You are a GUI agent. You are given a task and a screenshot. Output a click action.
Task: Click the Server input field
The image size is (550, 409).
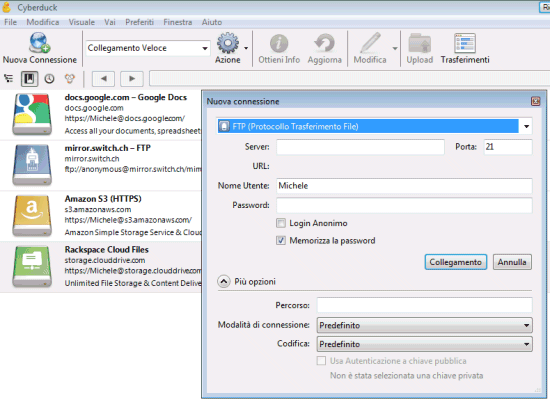tap(360, 147)
